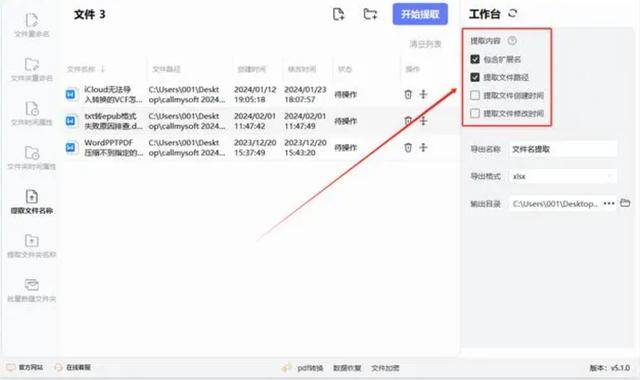Open the 文件重命名 sidebar tool
The width and height of the screenshot is (640, 380).
[32, 25]
